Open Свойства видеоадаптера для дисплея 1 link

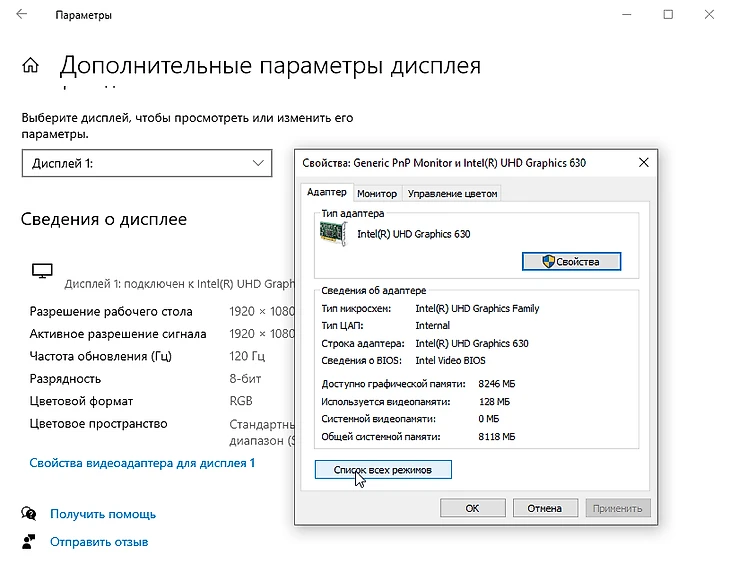[142, 463]
